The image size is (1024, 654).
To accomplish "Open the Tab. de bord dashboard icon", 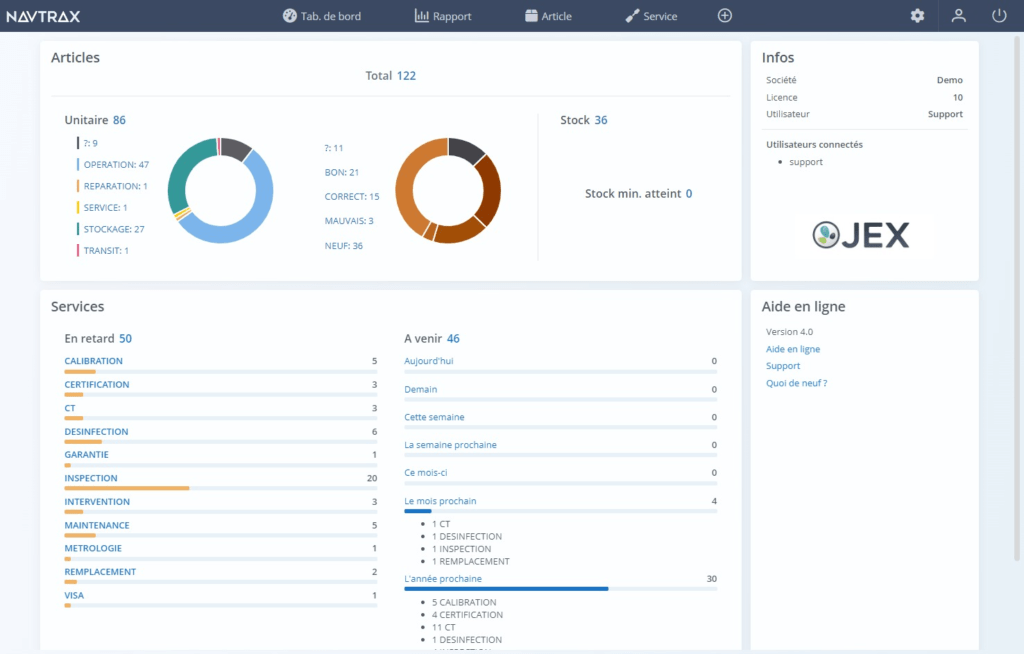I will click(290, 15).
